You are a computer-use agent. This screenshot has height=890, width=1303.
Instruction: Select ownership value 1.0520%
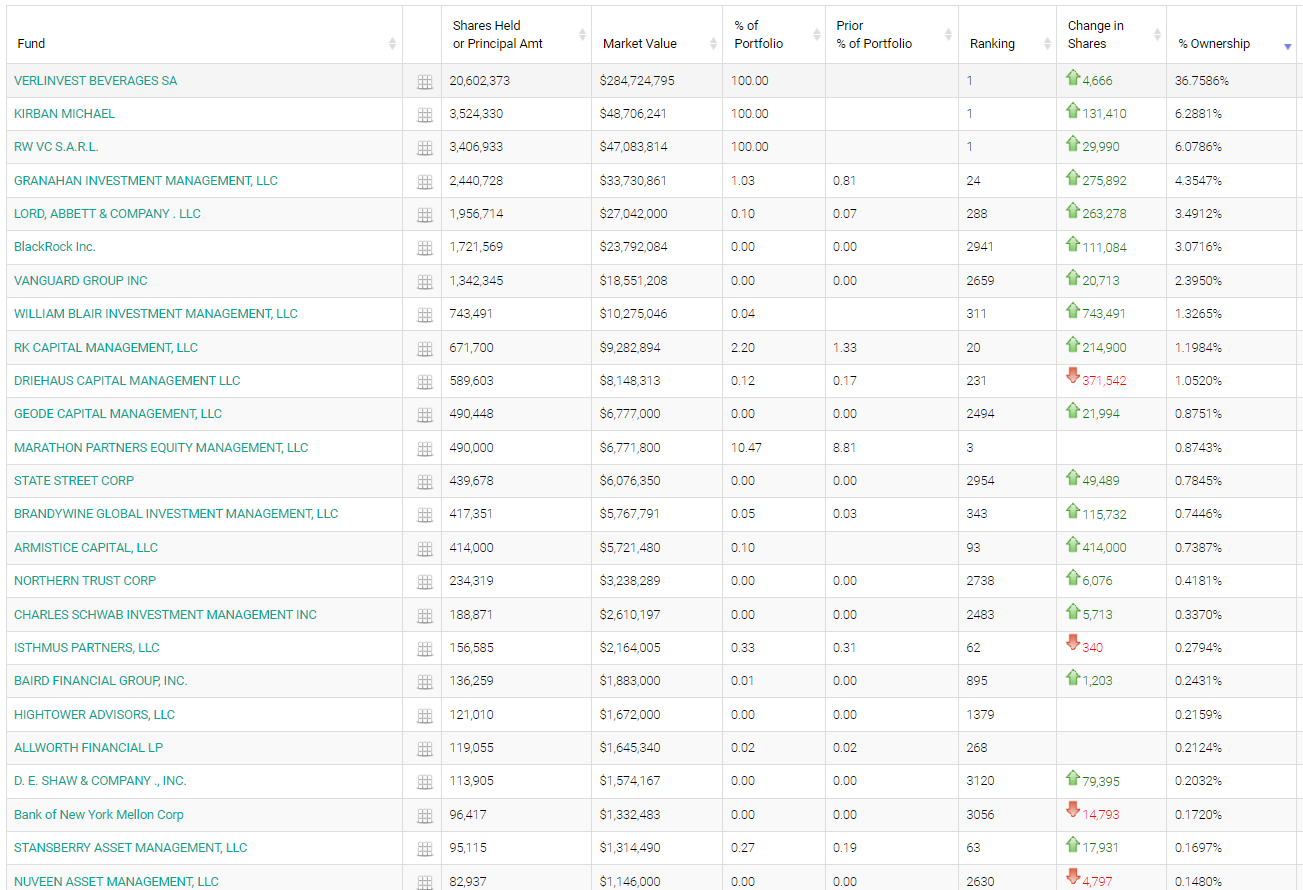coord(1198,380)
